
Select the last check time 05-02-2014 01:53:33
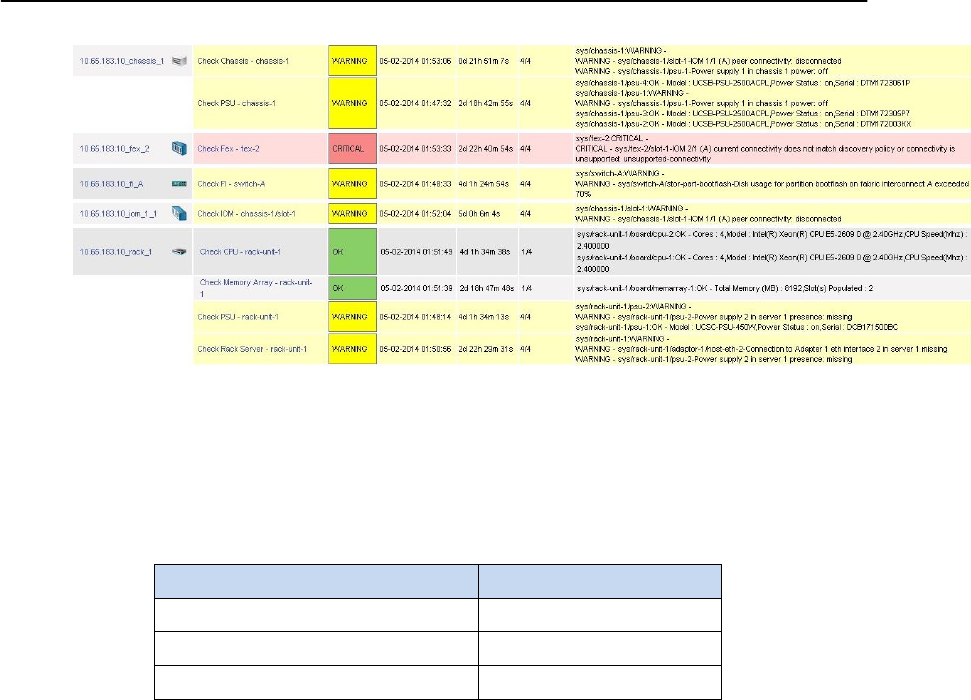click(x=416, y=149)
